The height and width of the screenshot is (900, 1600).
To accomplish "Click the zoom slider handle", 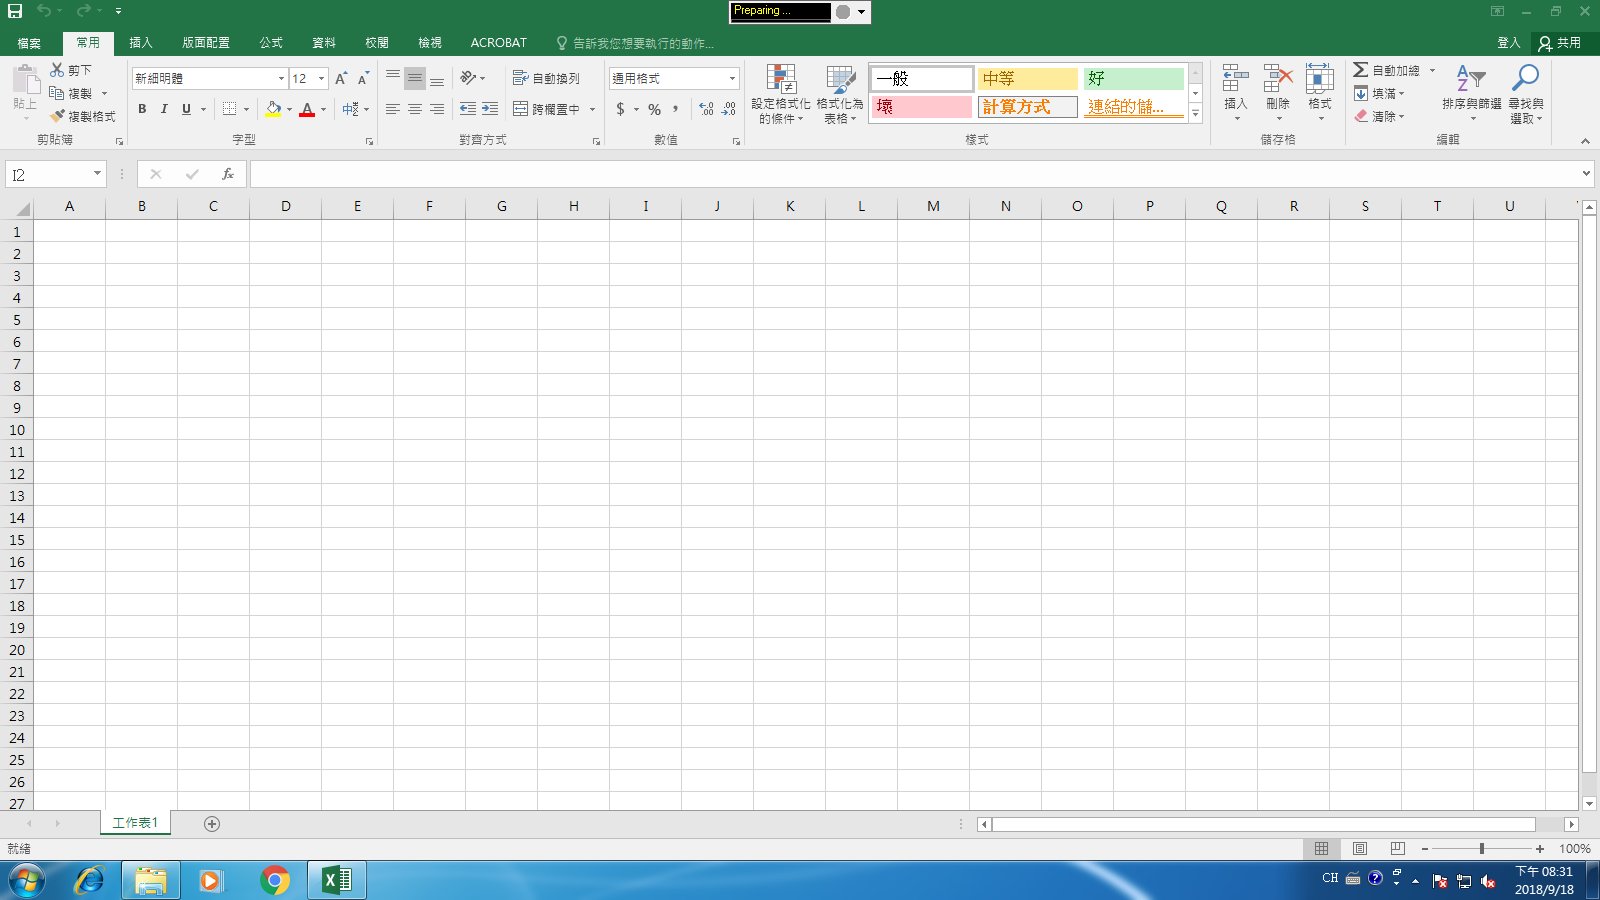I will (1482, 848).
